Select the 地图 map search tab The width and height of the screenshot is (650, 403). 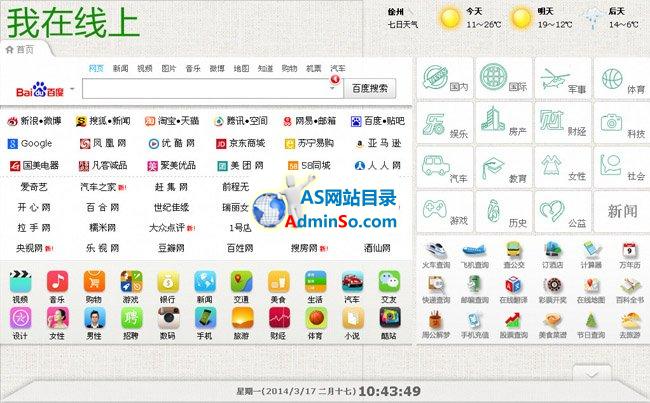coord(241,68)
